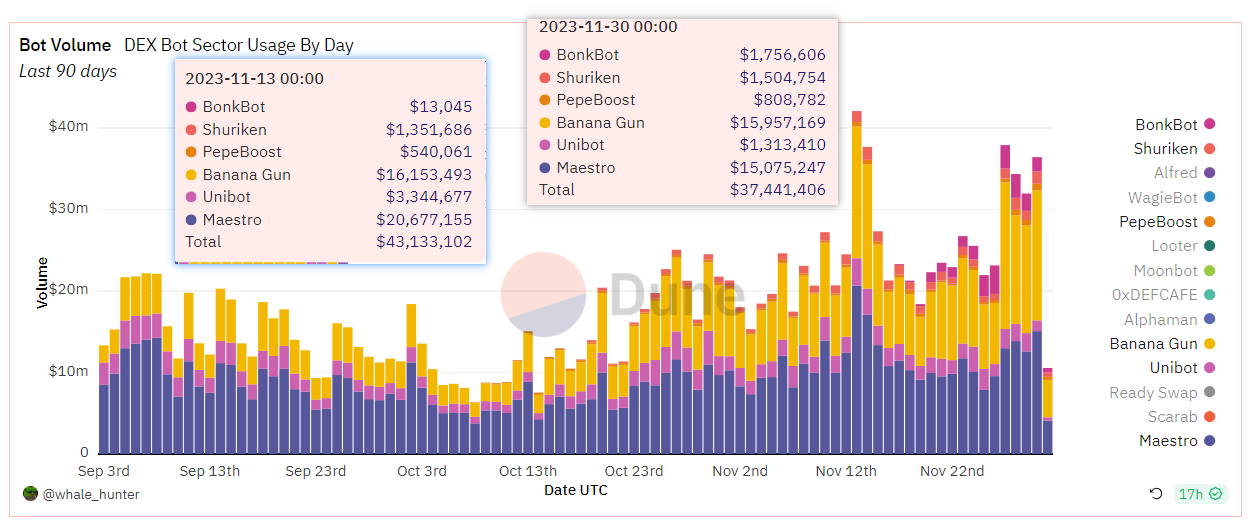Screen dimensions: 1253x527
Task: Click the Looter dark green legend dot
Action: click(1210, 246)
